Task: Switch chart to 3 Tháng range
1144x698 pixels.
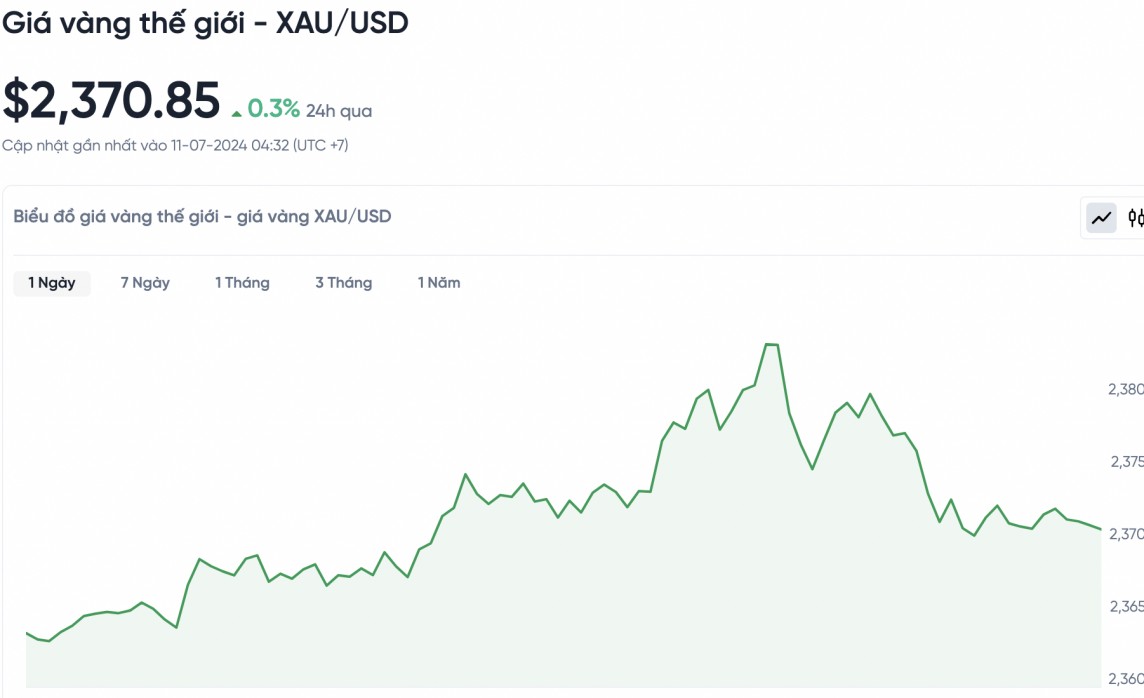Action: coord(343,283)
